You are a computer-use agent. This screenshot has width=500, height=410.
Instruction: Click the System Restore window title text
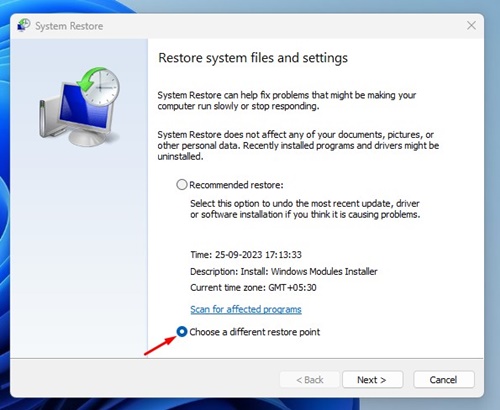coord(69,26)
